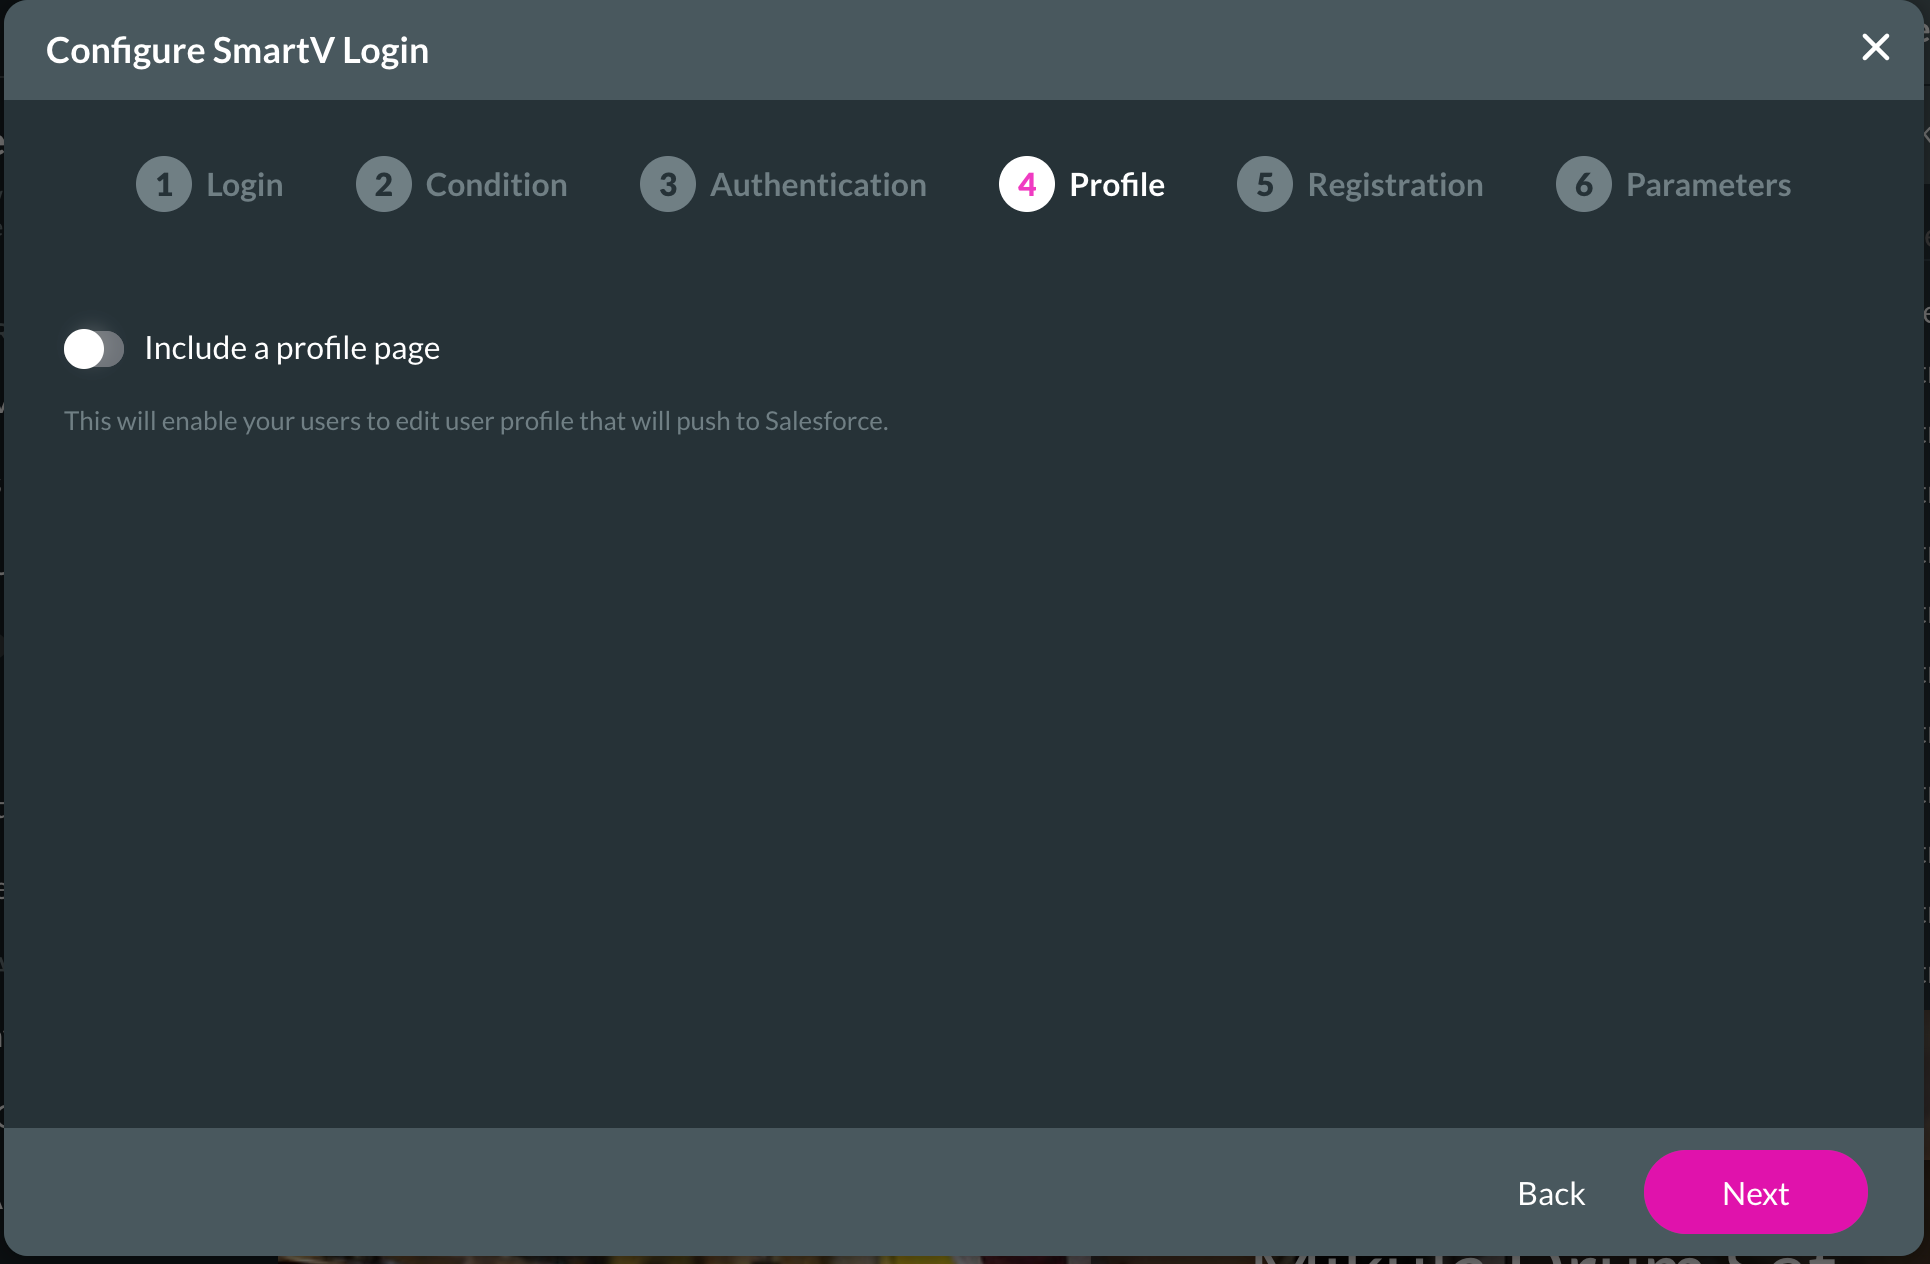Click the Authentication step 3 icon
Screen dimensions: 1930x1264
coord(662,183)
